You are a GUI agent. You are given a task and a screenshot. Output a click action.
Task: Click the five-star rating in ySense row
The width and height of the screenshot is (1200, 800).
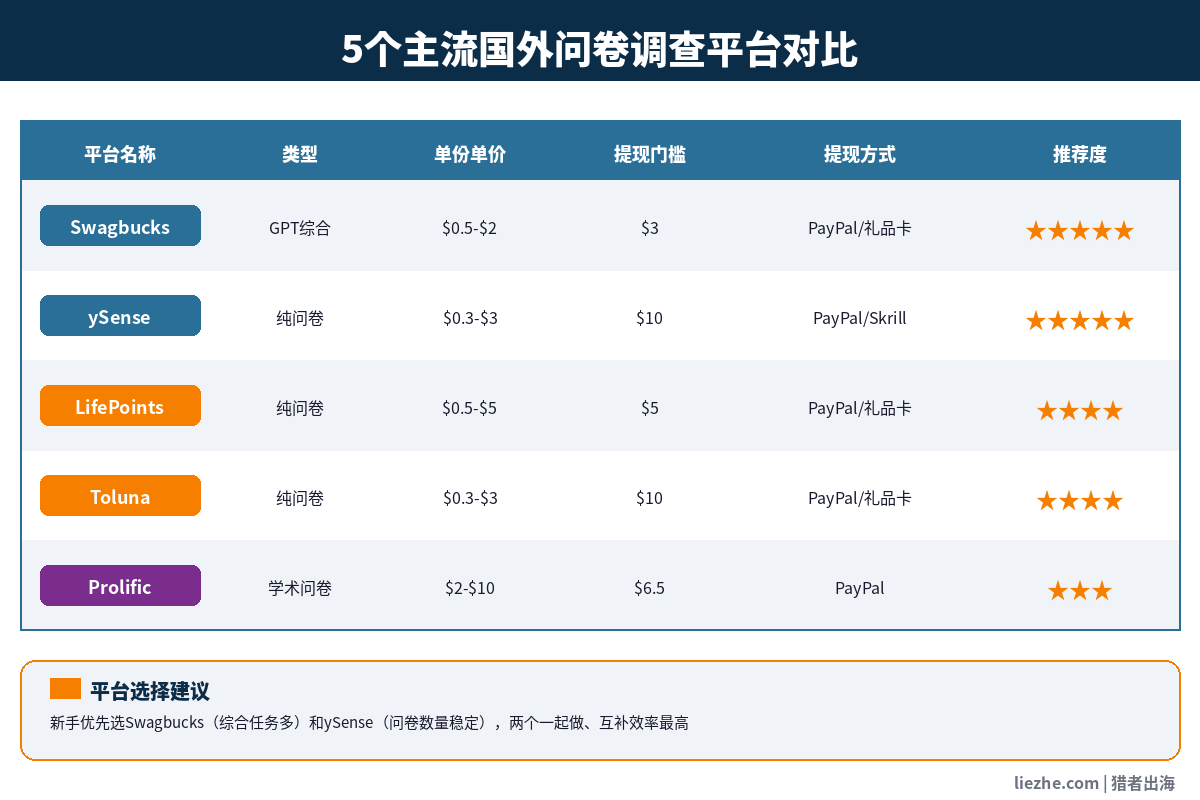(x=1080, y=321)
